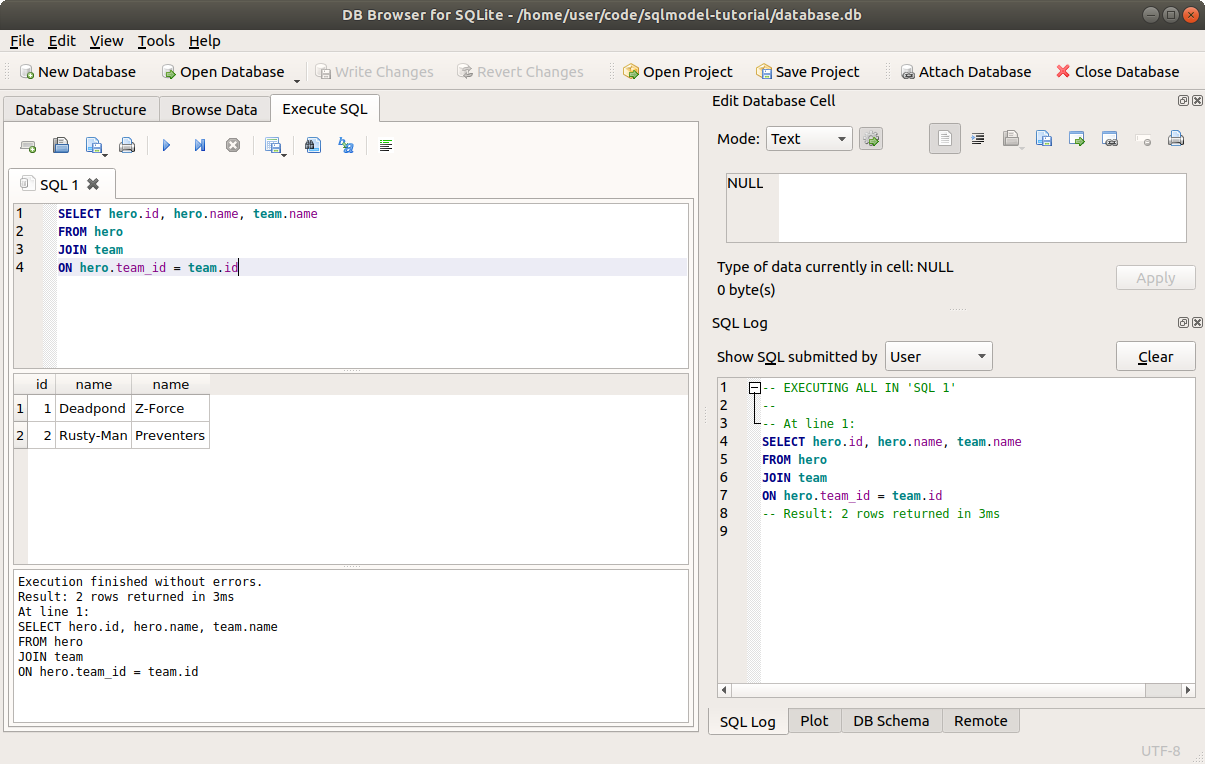Screen dimensions: 1205x764
Task: Open the Mode dropdown set to Text
Action: click(x=809, y=139)
